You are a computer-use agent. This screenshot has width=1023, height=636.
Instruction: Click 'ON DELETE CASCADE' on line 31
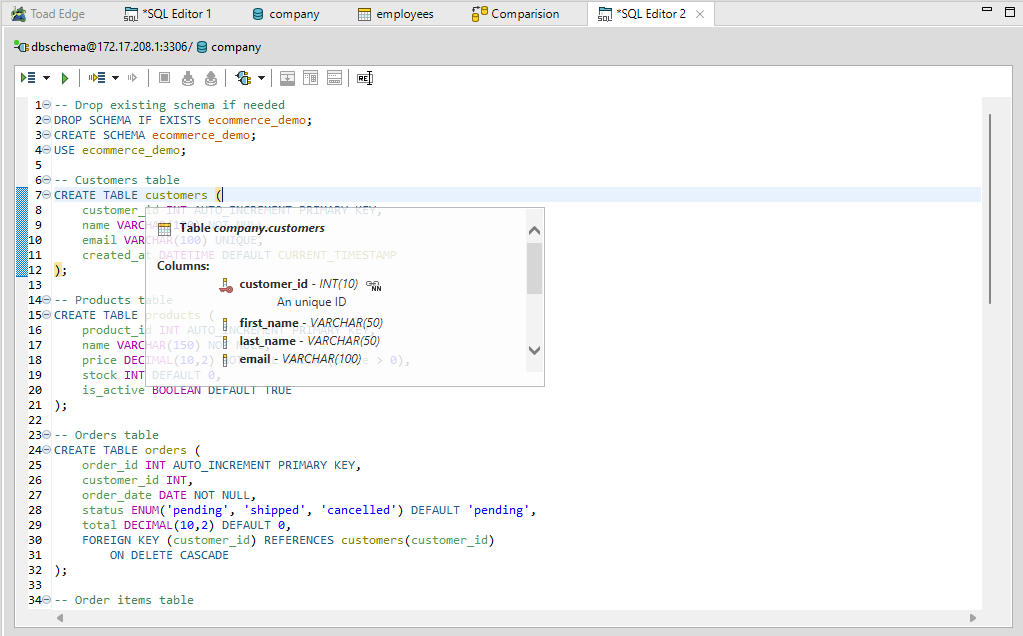coord(169,555)
